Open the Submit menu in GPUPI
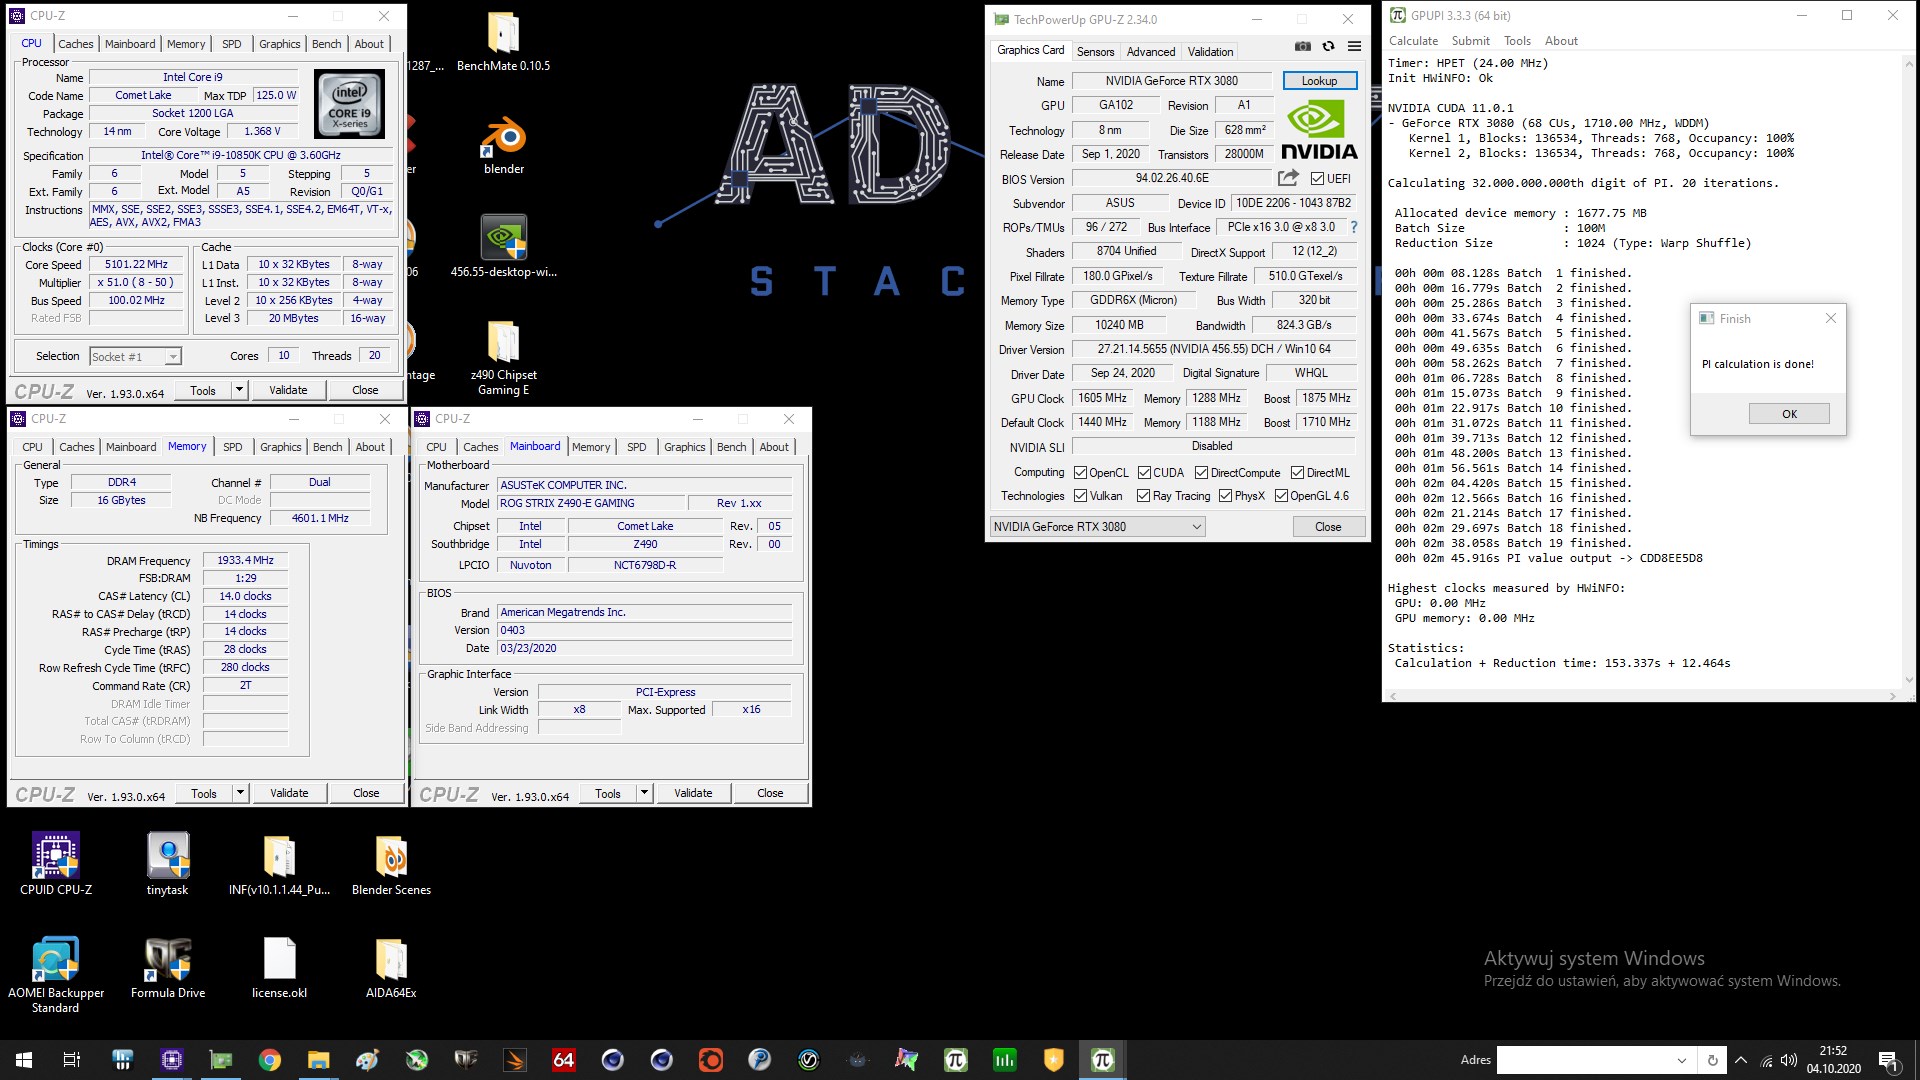Image resolution: width=1920 pixels, height=1080 pixels. (1470, 41)
